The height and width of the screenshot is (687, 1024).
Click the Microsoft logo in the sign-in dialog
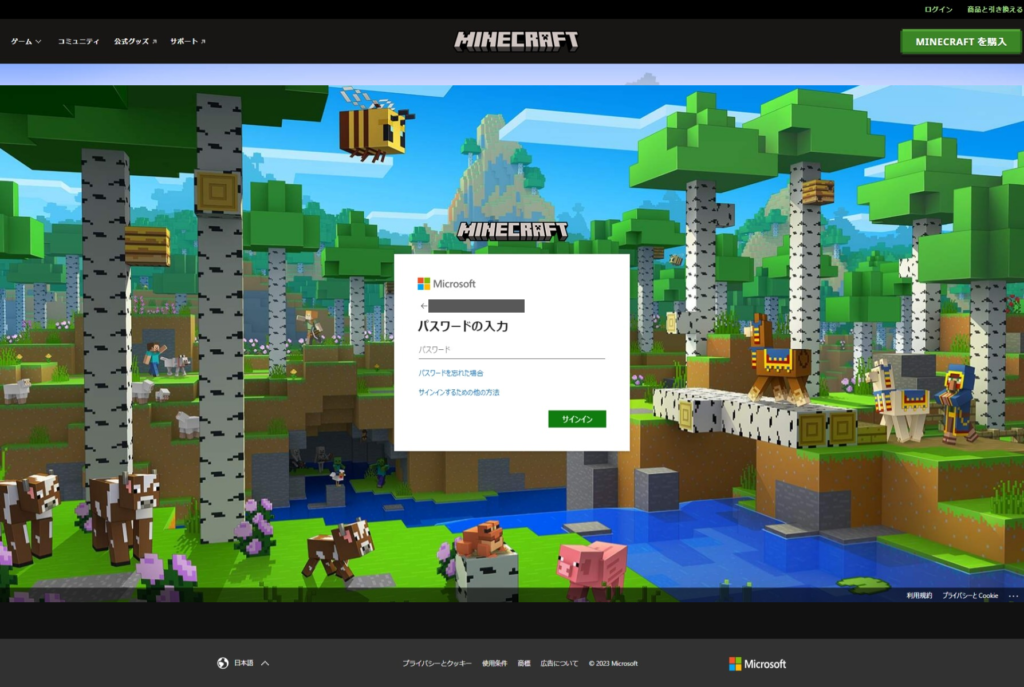tap(447, 283)
